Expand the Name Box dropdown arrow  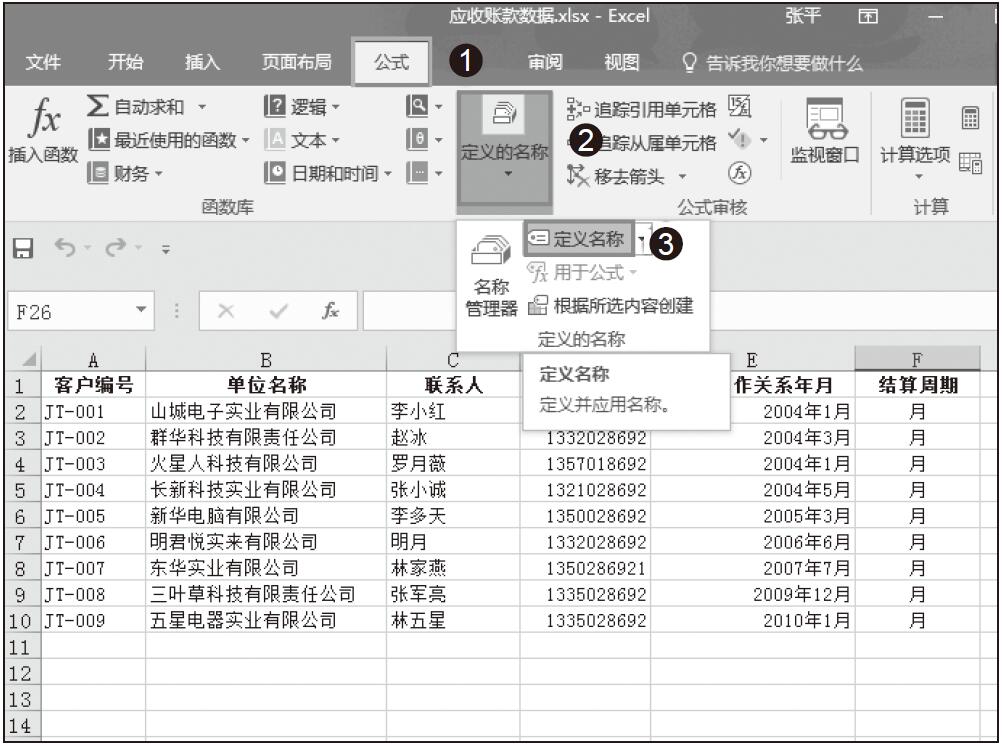[141, 311]
